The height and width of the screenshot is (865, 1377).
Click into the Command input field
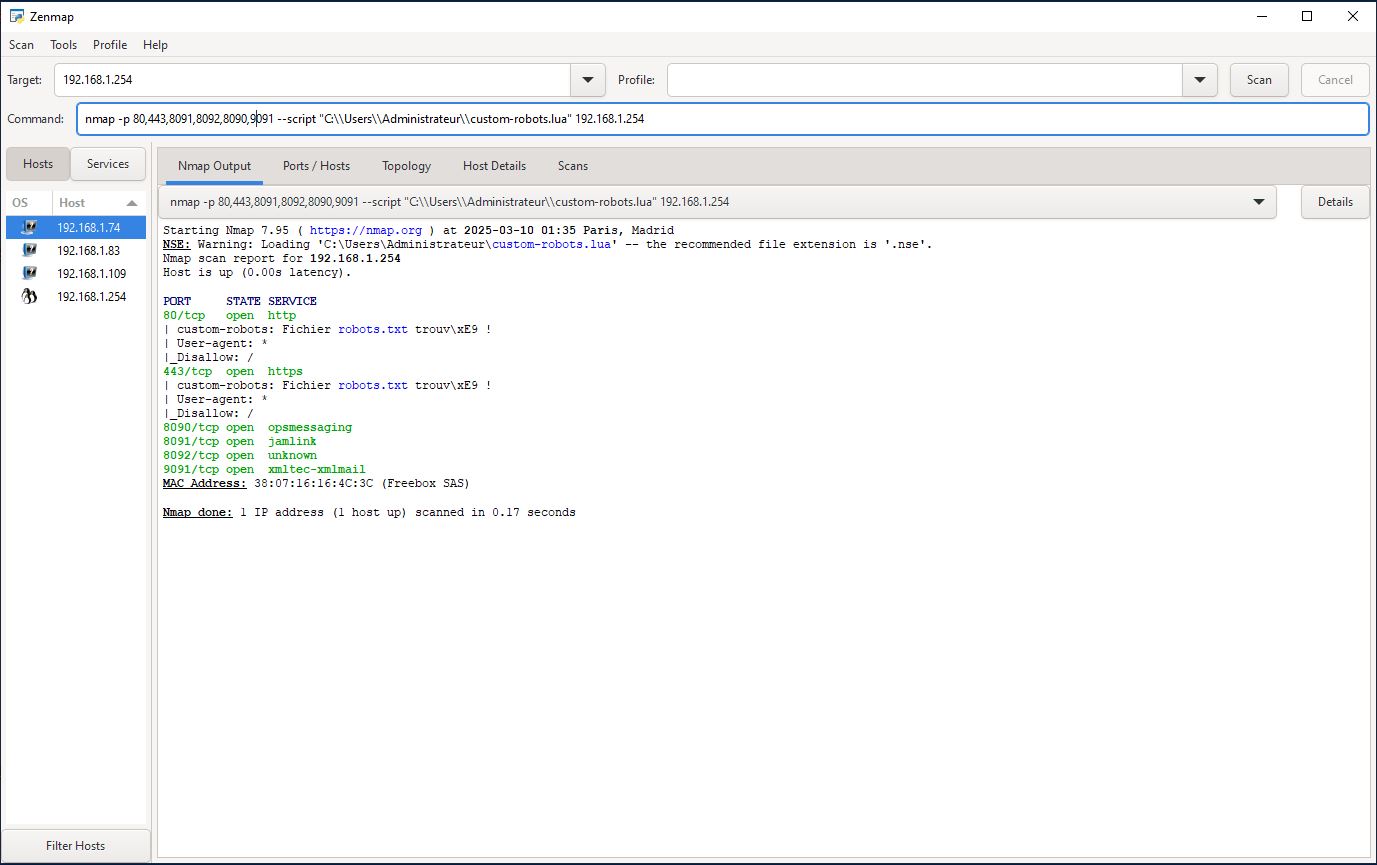coord(722,119)
